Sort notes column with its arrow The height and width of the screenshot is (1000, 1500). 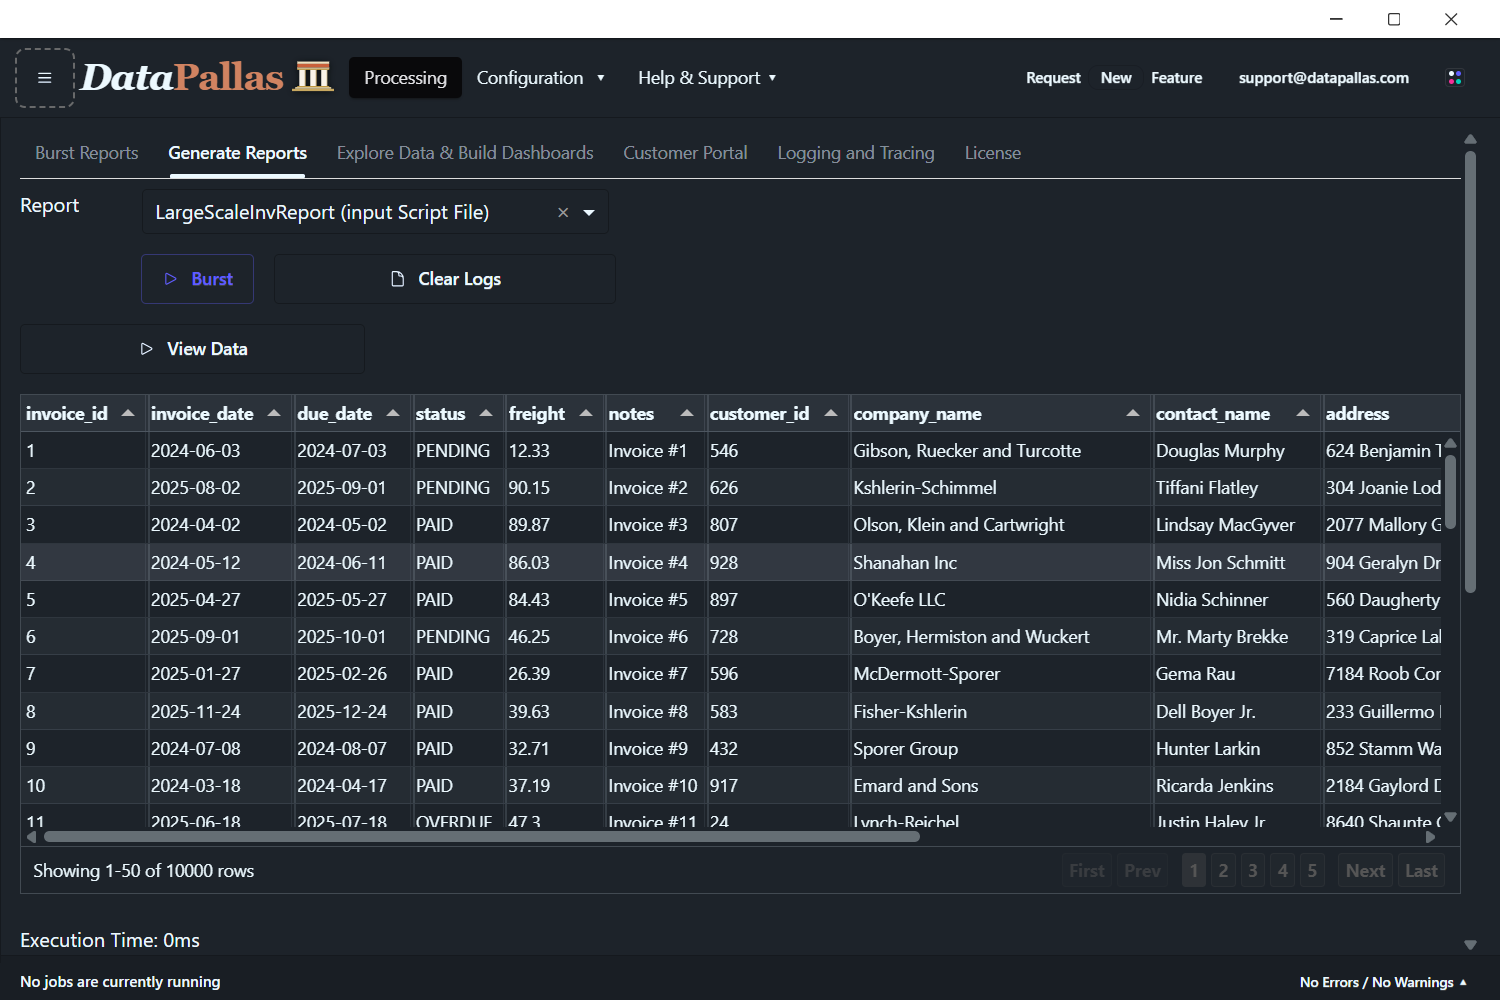click(x=687, y=413)
